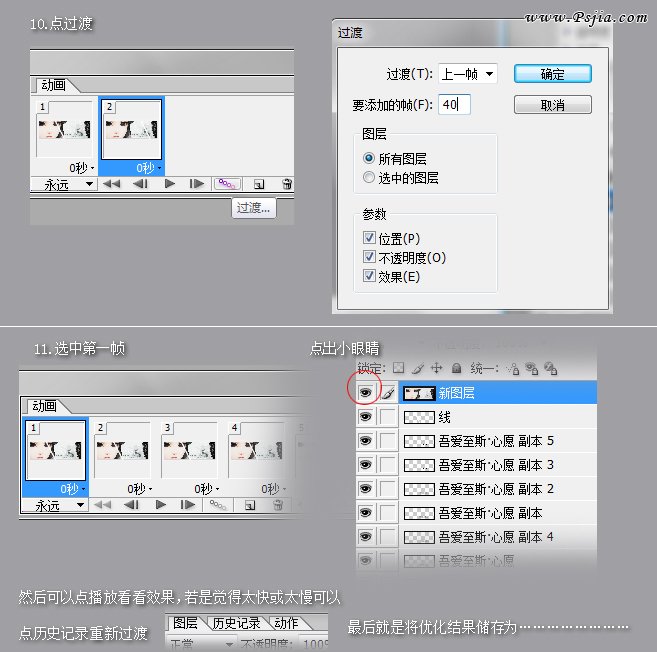This screenshot has height=652, width=657.
Task: Click the 取消 button
Action: click(553, 104)
